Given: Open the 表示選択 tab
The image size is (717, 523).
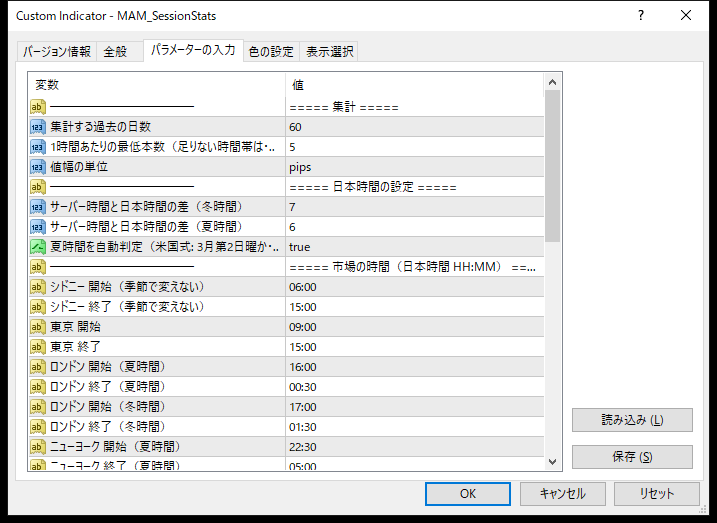Looking at the screenshot, I should 329,52.
